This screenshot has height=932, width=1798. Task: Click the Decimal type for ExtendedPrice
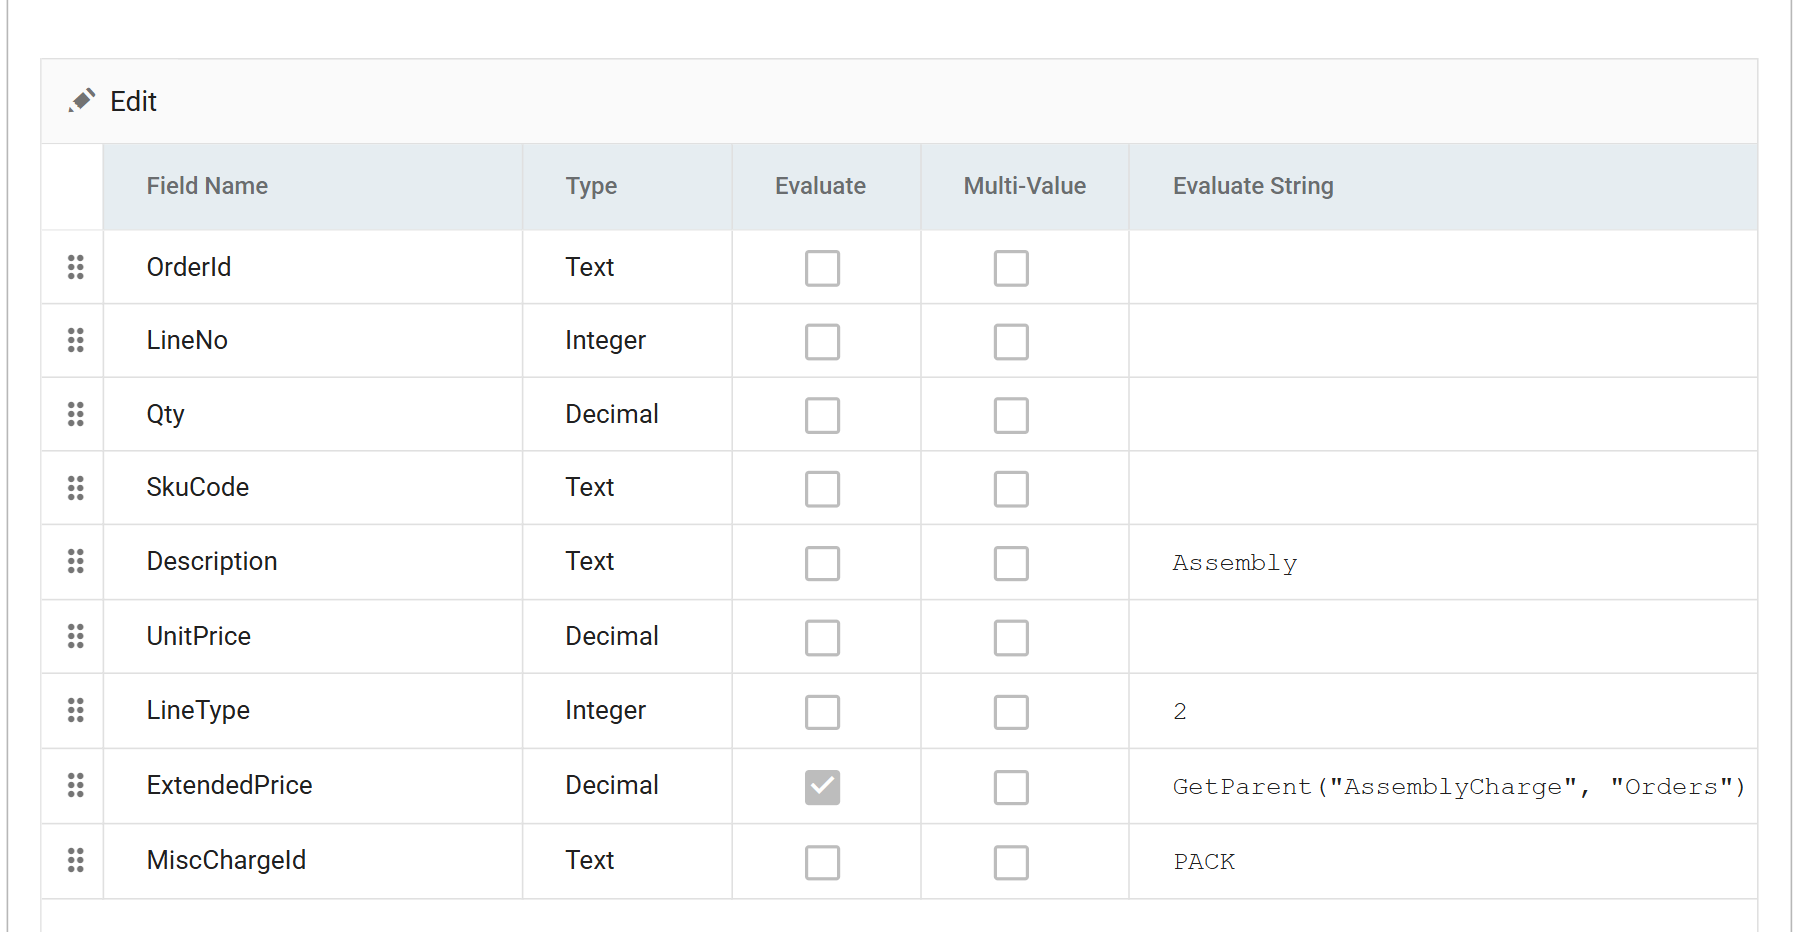tap(612, 785)
